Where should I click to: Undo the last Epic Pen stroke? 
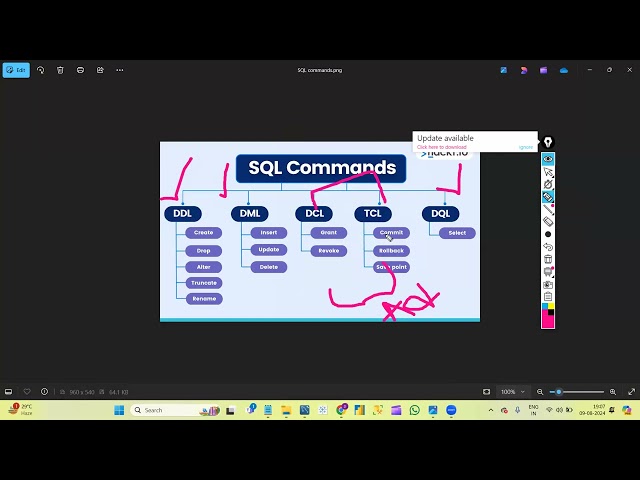click(x=548, y=246)
